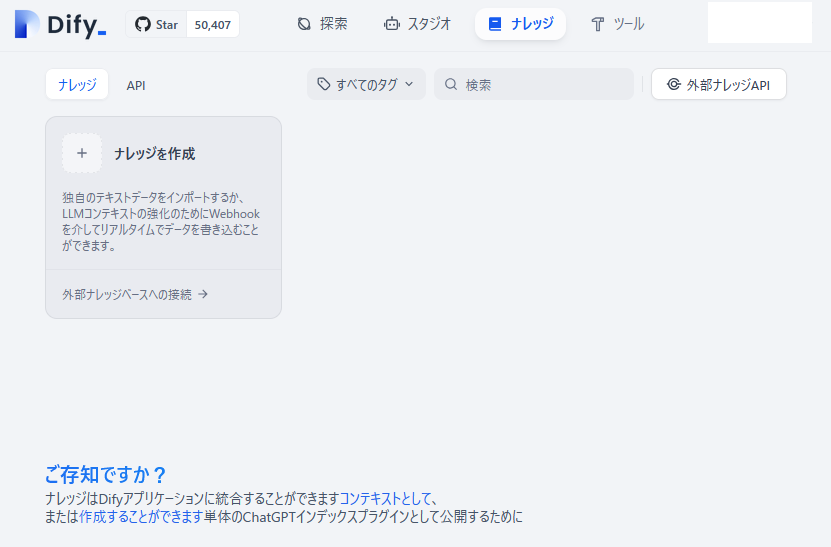The image size is (831, 547).
Task: Open スタジオ (Studio) in top navigation
Action: click(x=418, y=24)
